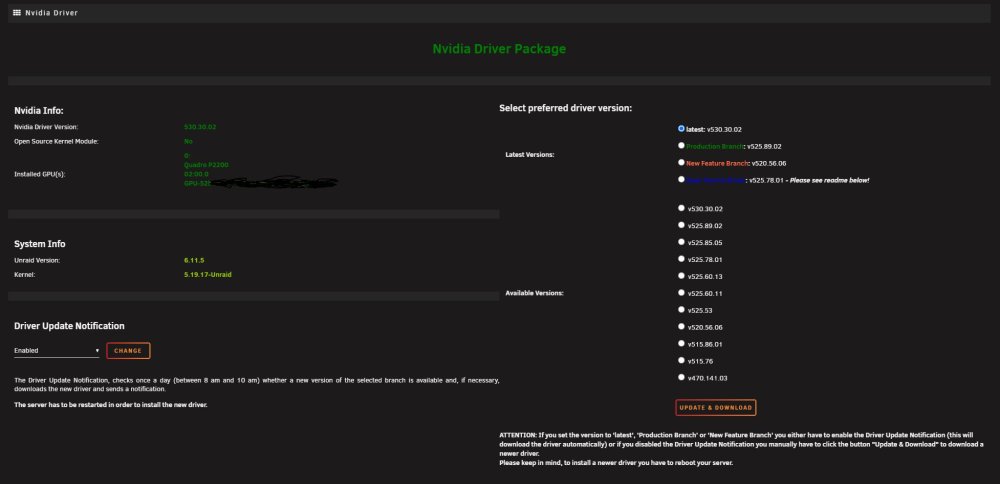1000x484 pixels.
Task: Select the v525.60.13 driver radio
Action: tap(681, 275)
